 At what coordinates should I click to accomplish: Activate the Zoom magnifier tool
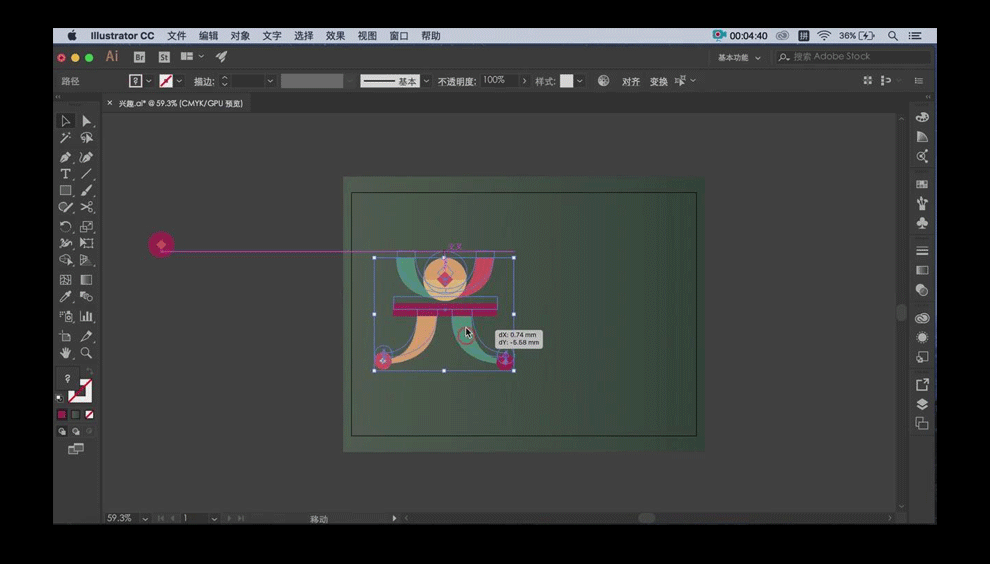tap(87, 353)
